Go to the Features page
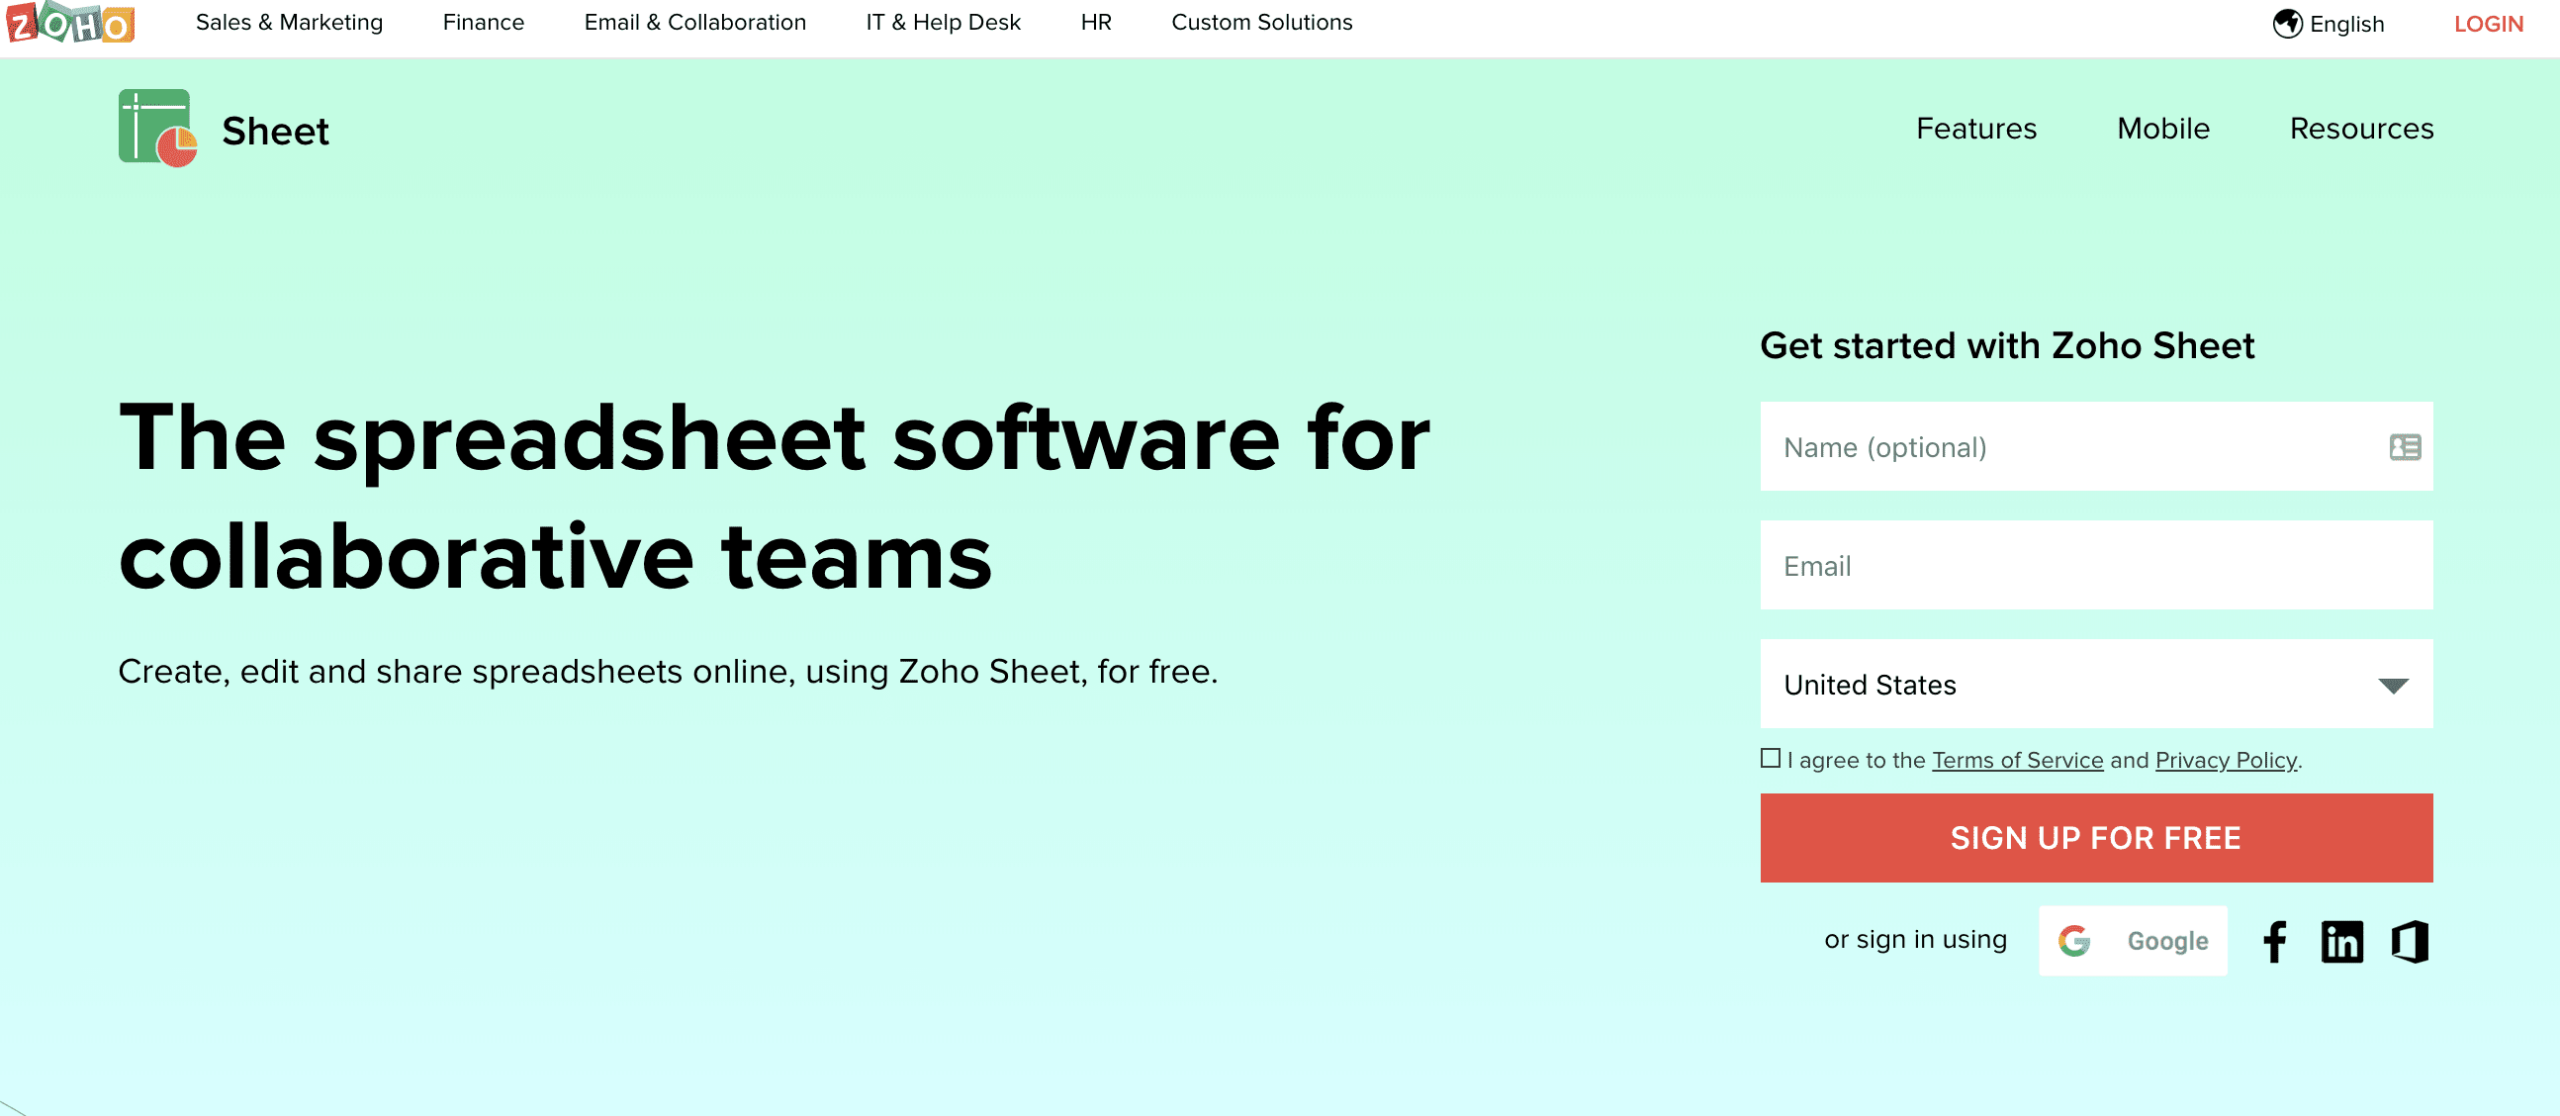 (1976, 128)
